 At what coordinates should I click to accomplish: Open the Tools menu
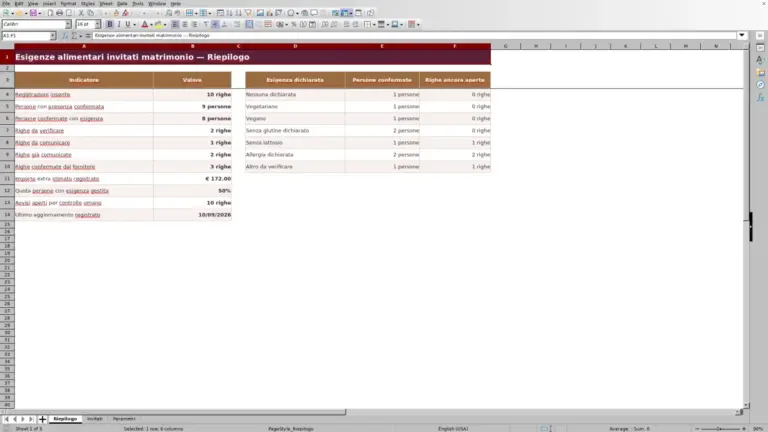click(x=138, y=3)
